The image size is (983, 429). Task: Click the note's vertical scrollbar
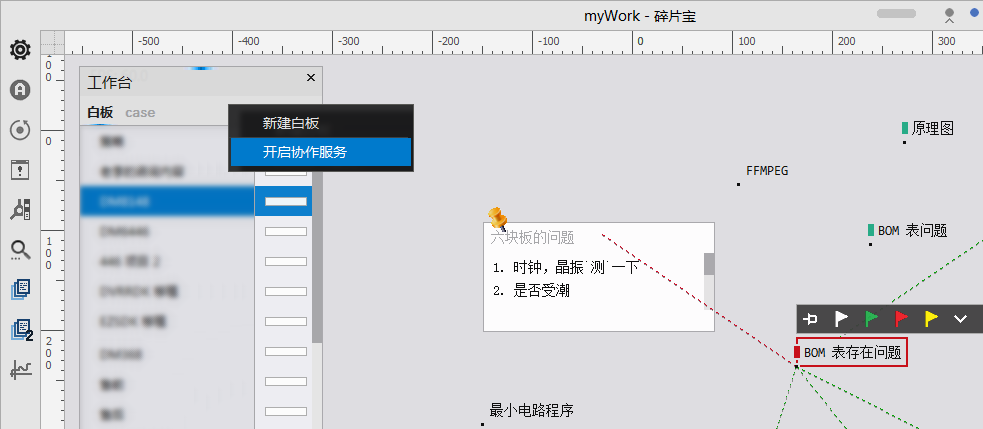[x=709, y=264]
